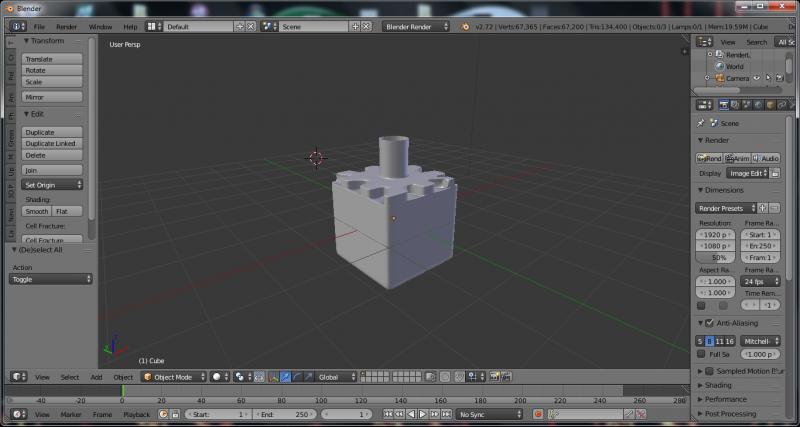The image size is (800, 427).
Task: Expand the Performance panel
Action: click(725, 399)
